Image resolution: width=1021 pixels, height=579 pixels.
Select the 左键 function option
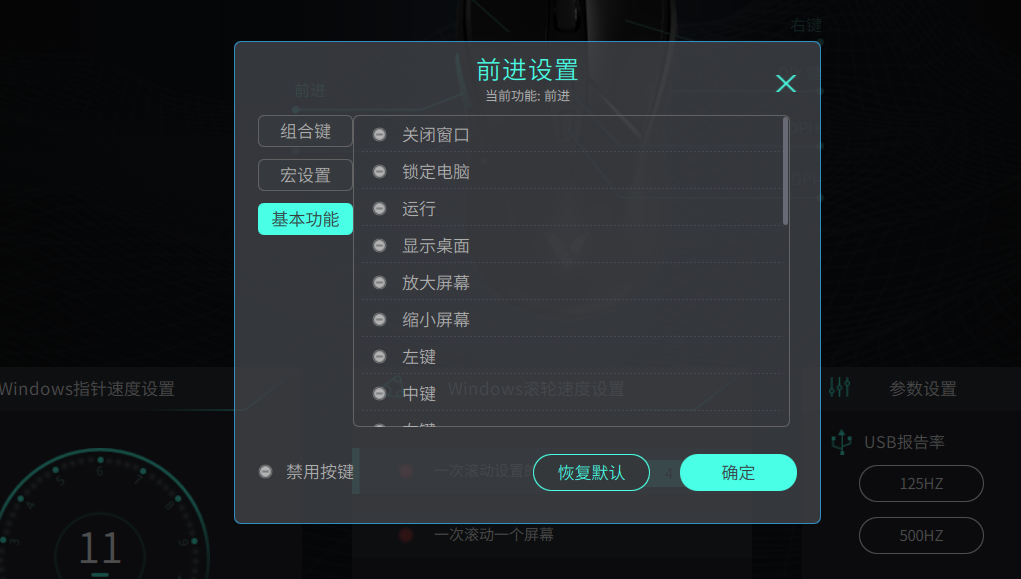[x=419, y=356]
